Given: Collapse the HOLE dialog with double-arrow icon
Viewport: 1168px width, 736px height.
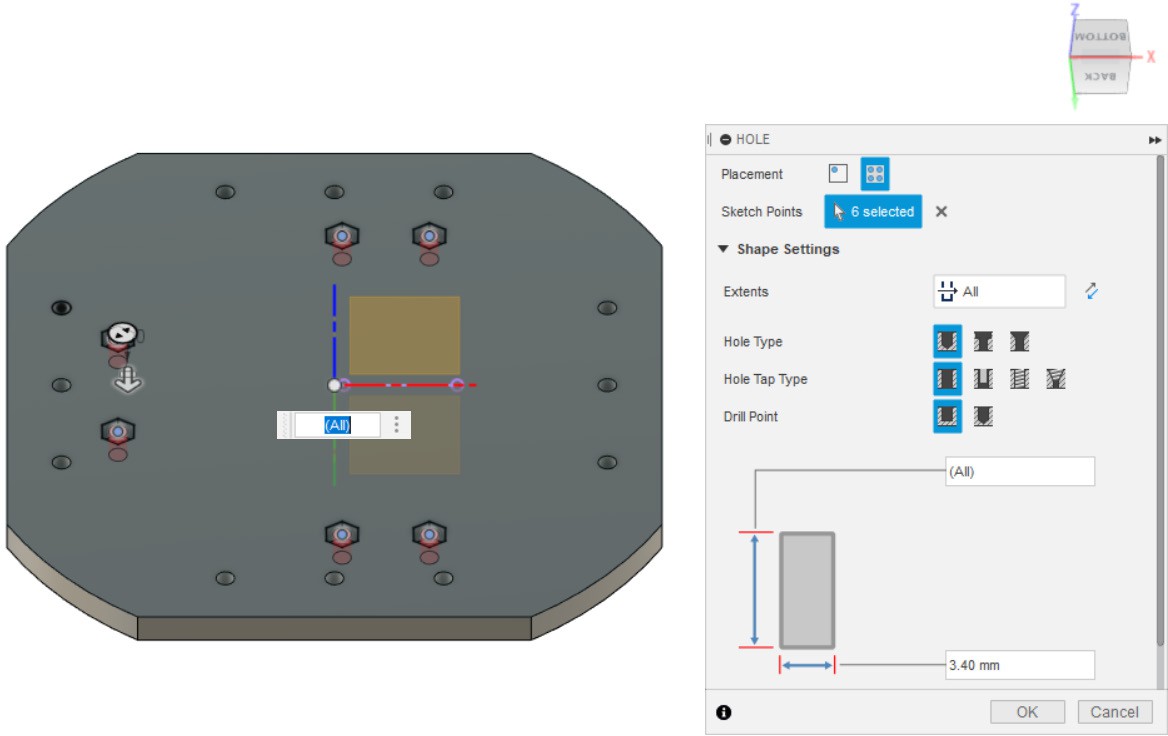Looking at the screenshot, I should [x=1155, y=140].
